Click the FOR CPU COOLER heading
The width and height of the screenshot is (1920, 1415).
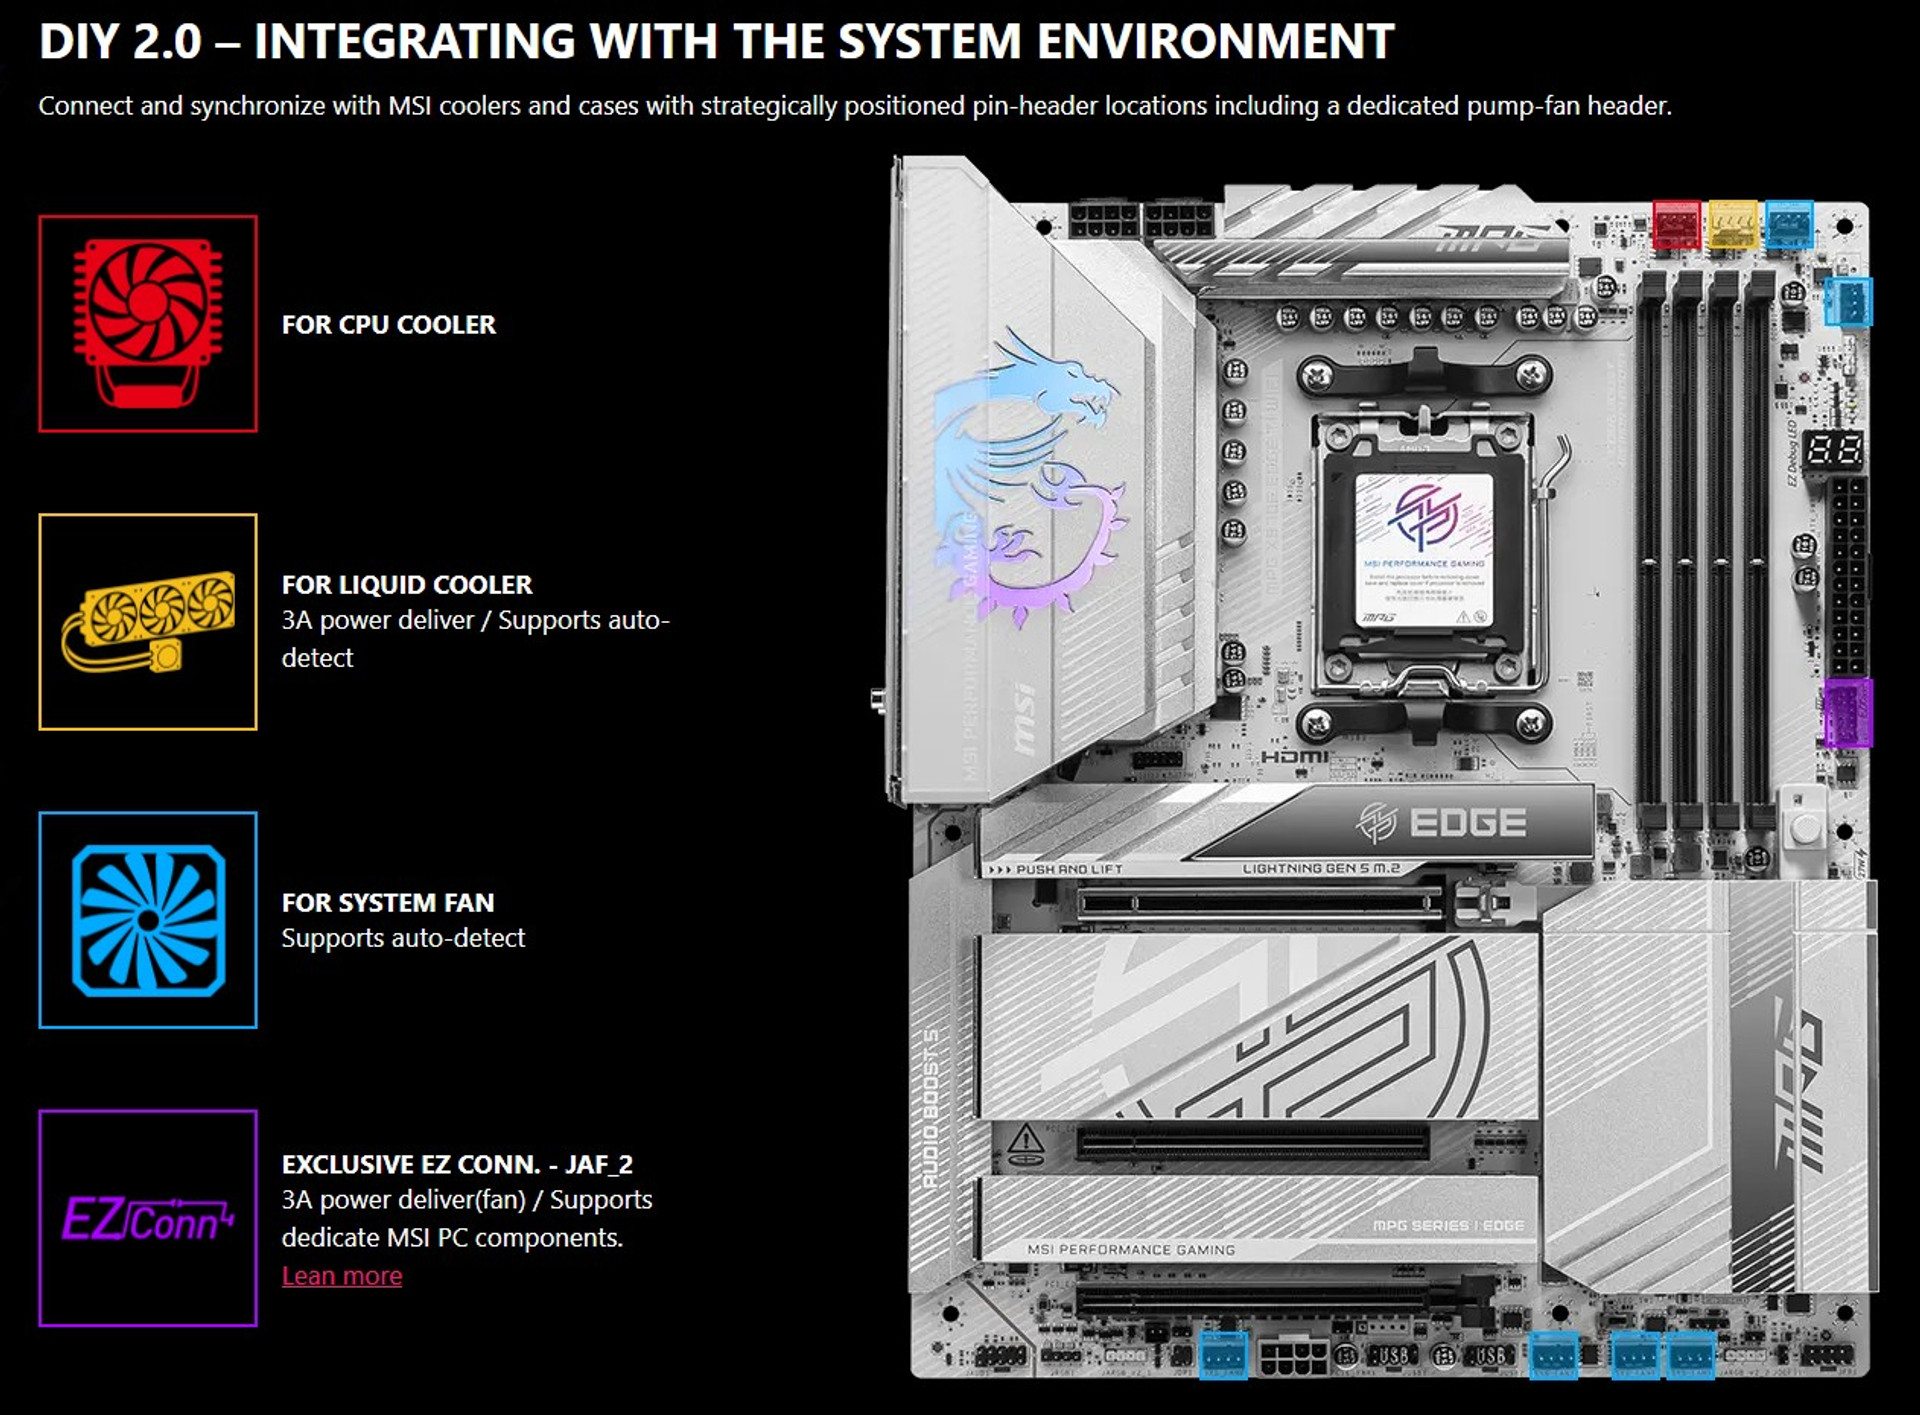389,325
